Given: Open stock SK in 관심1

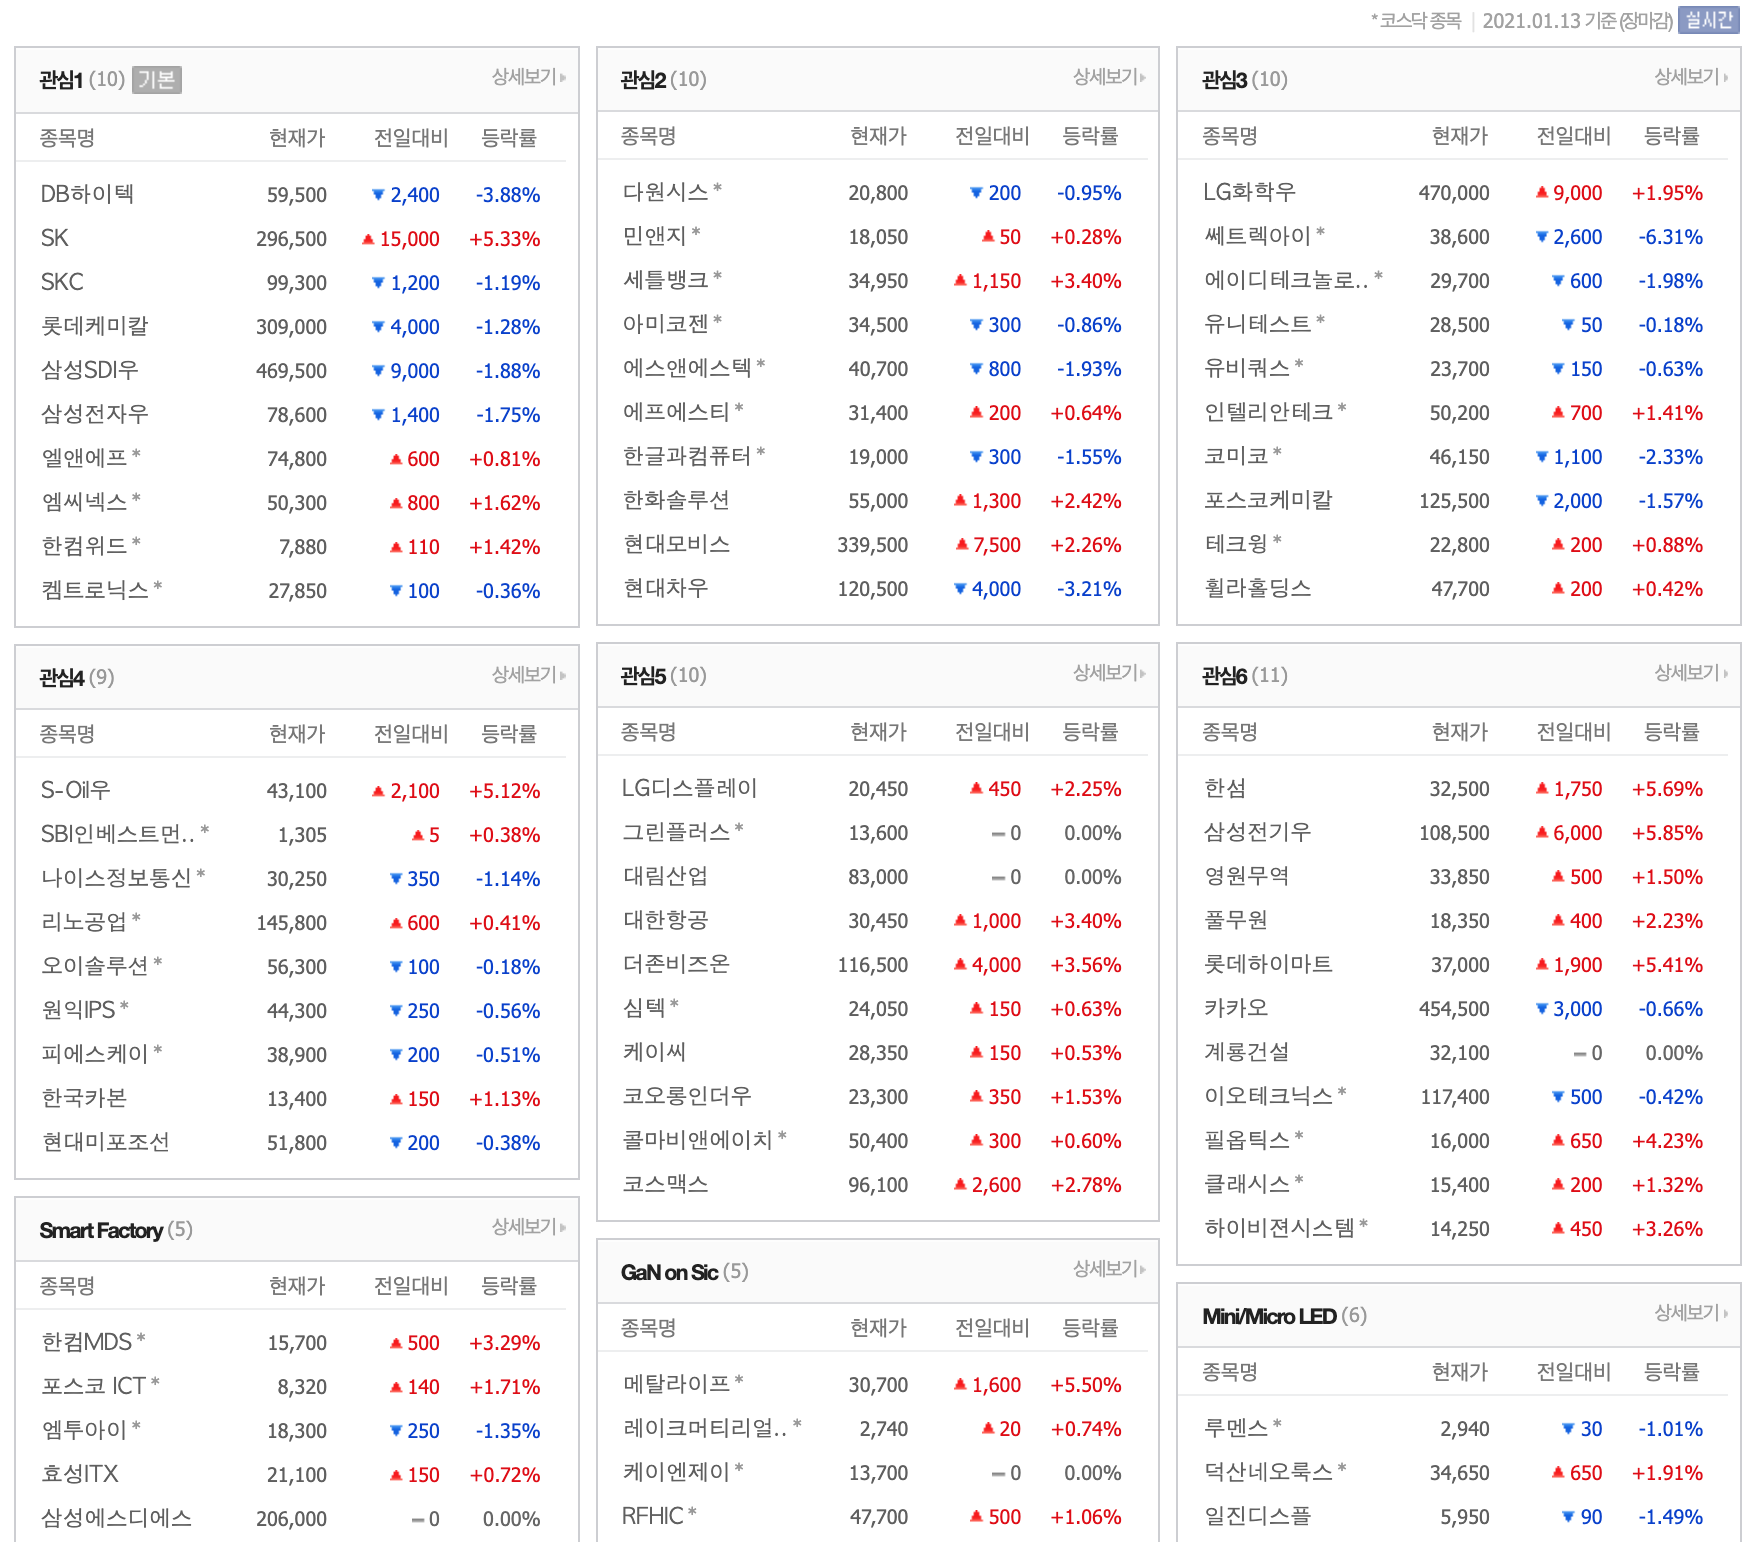Looking at the screenshot, I should click(x=54, y=238).
